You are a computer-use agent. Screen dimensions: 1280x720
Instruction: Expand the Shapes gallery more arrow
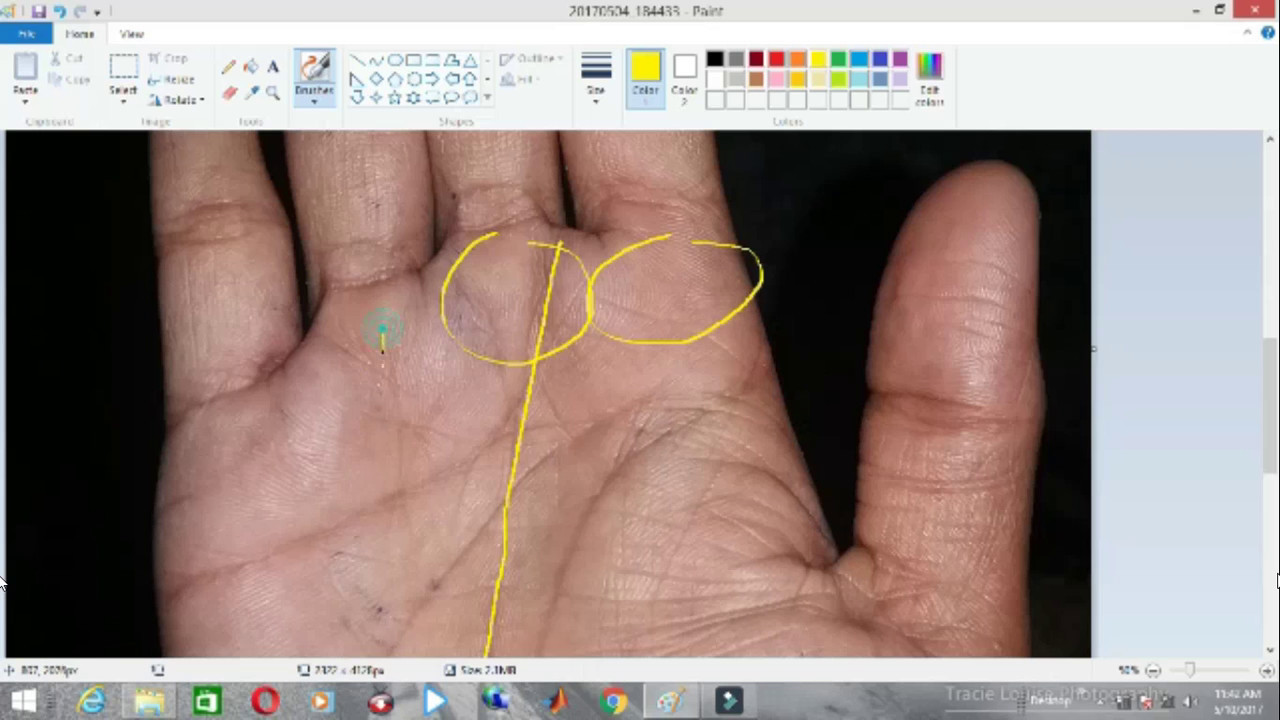coord(487,98)
